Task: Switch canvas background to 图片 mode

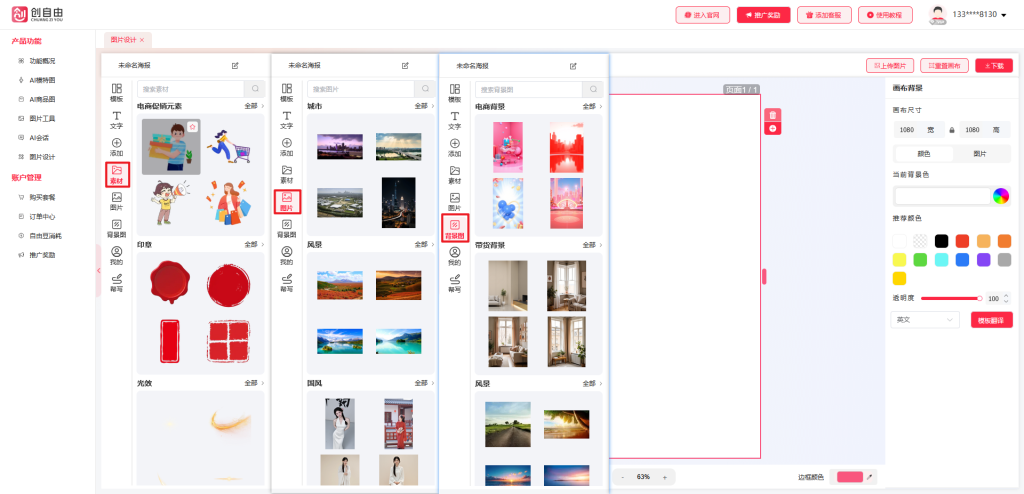Action: pos(978,154)
